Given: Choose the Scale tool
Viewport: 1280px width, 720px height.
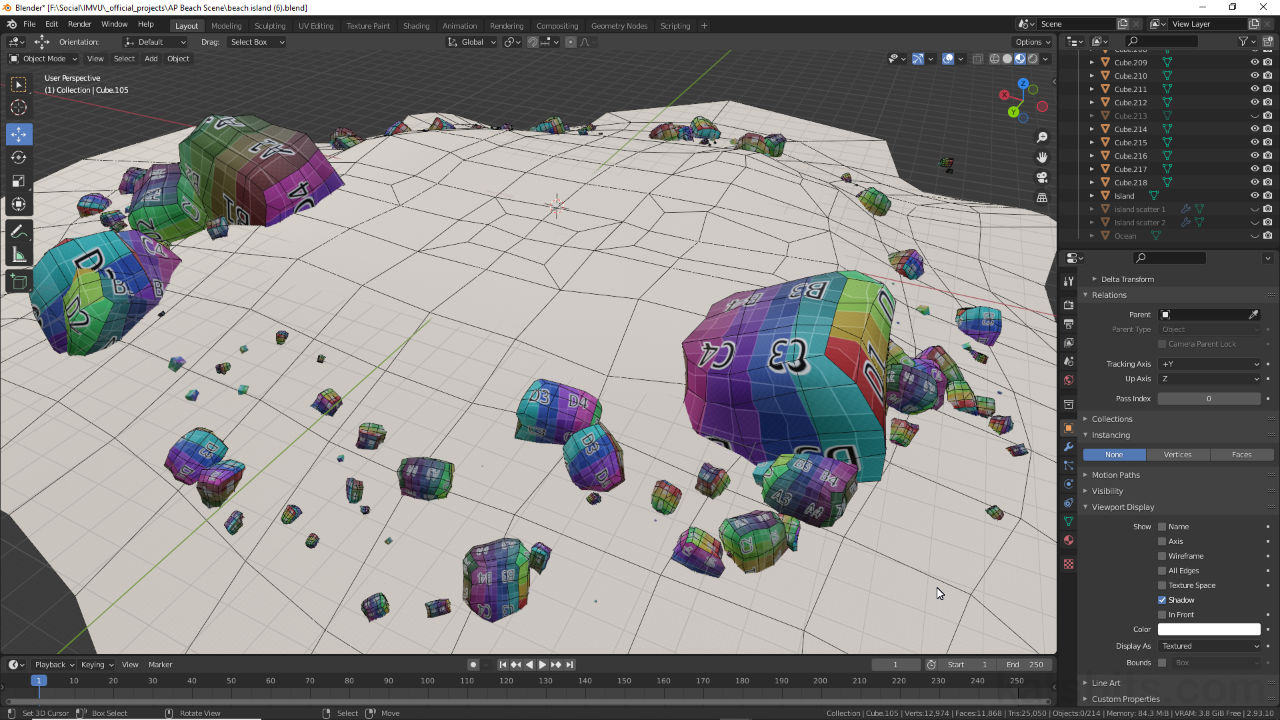Looking at the screenshot, I should 19,181.
